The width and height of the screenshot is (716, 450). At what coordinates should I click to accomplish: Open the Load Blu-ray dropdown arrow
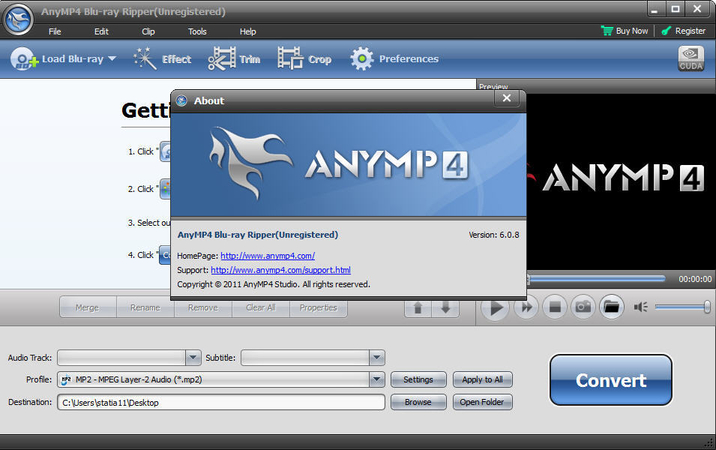pos(112,59)
